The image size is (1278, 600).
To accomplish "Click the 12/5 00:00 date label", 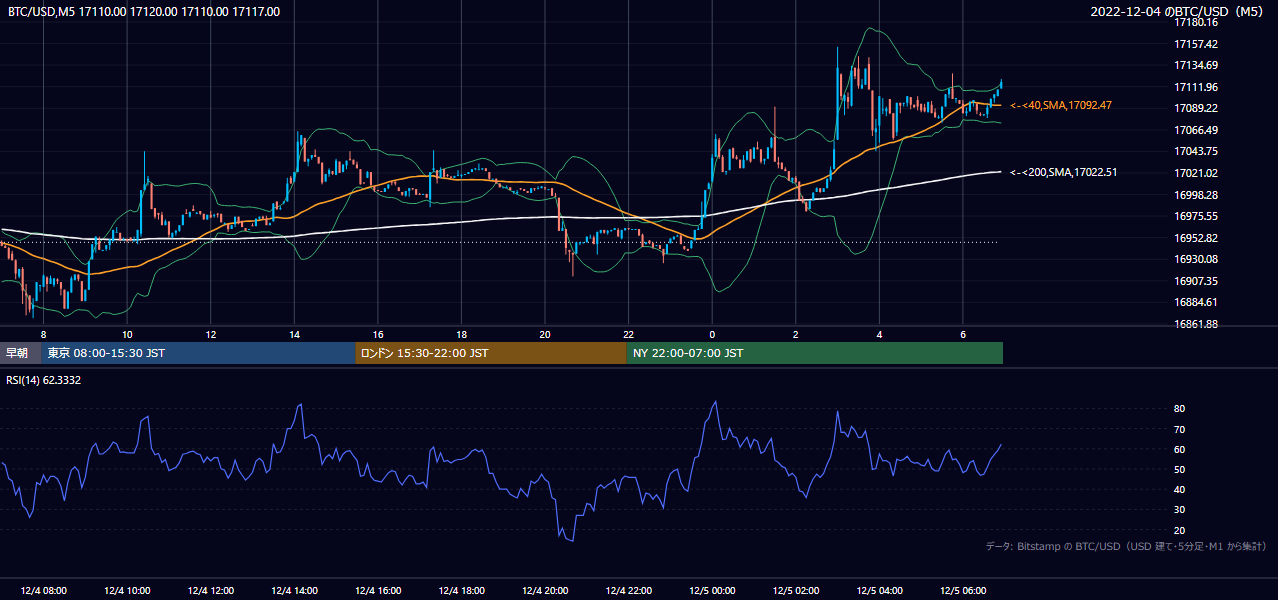I will point(712,591).
